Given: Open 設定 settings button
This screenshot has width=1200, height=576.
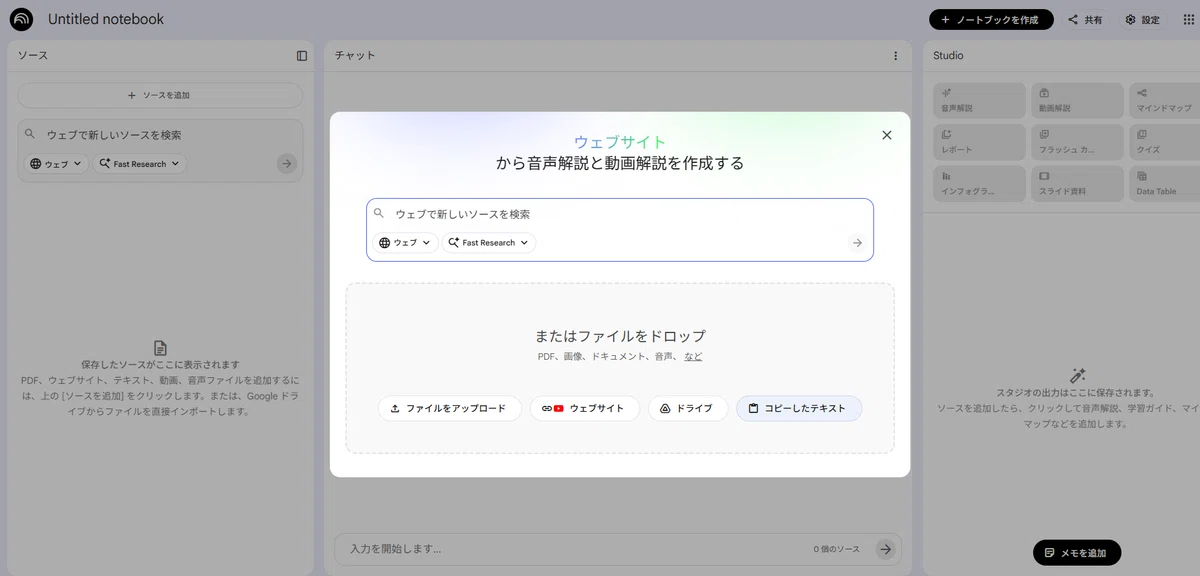Looking at the screenshot, I should 1142,20.
